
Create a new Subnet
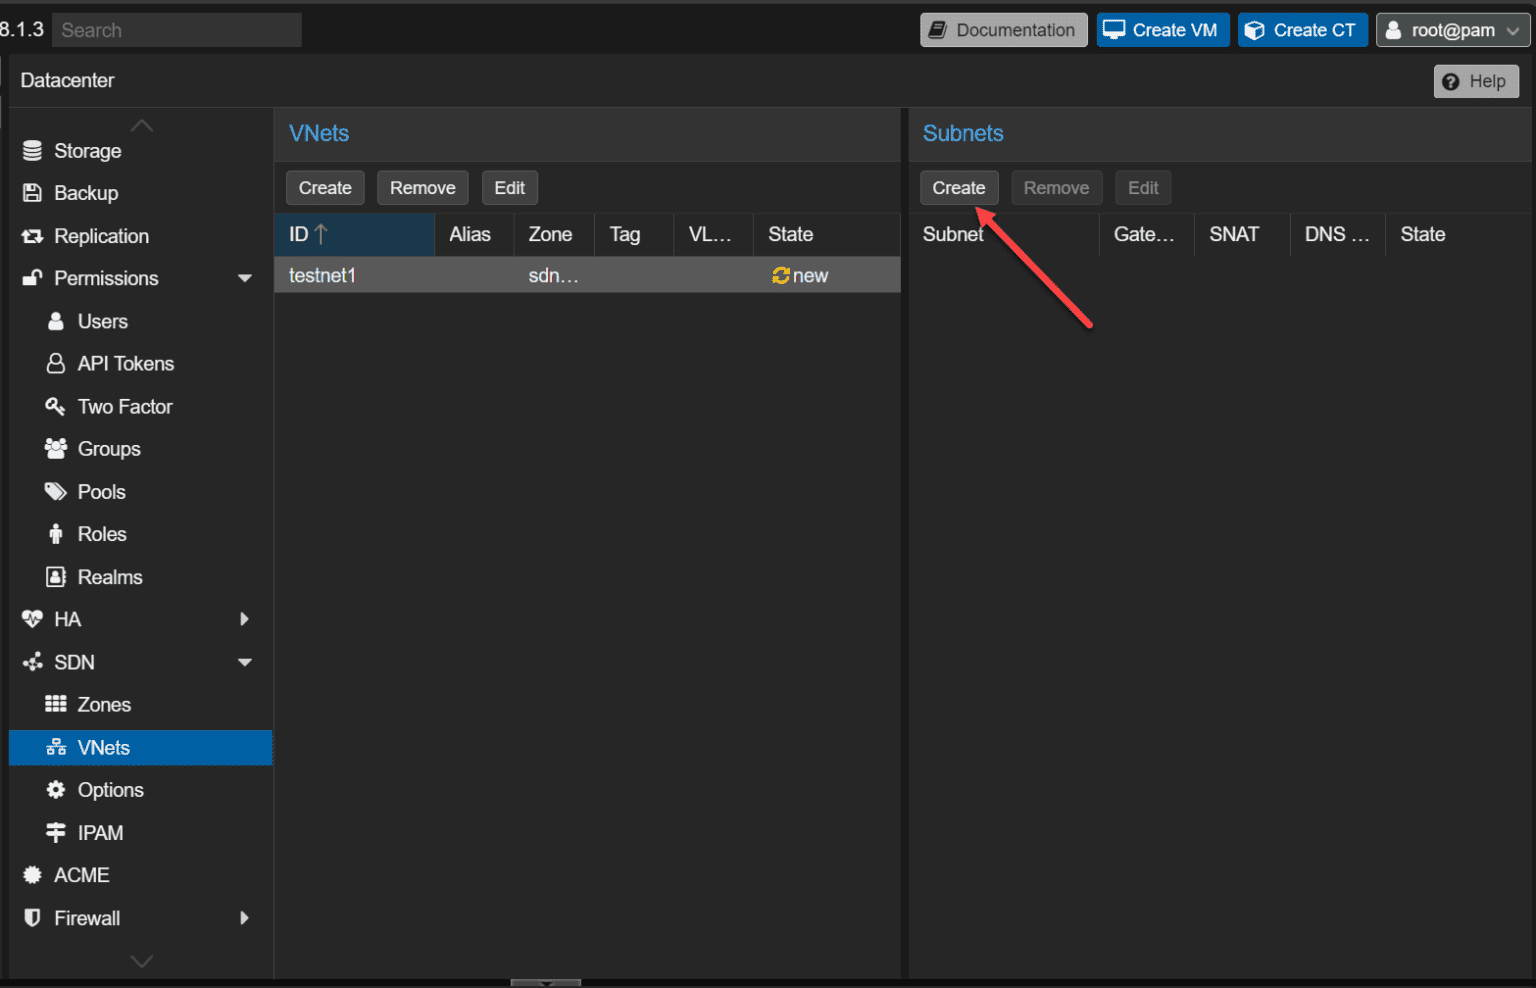[959, 187]
